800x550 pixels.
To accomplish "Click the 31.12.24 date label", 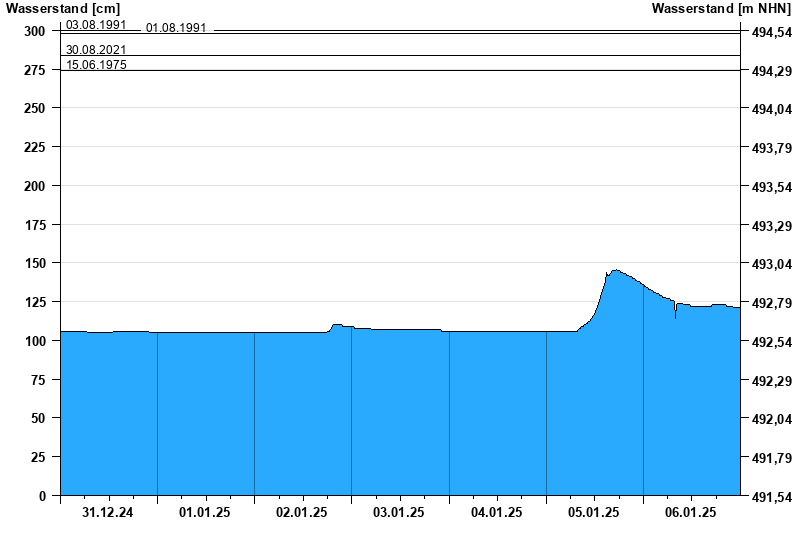I will (x=108, y=512).
